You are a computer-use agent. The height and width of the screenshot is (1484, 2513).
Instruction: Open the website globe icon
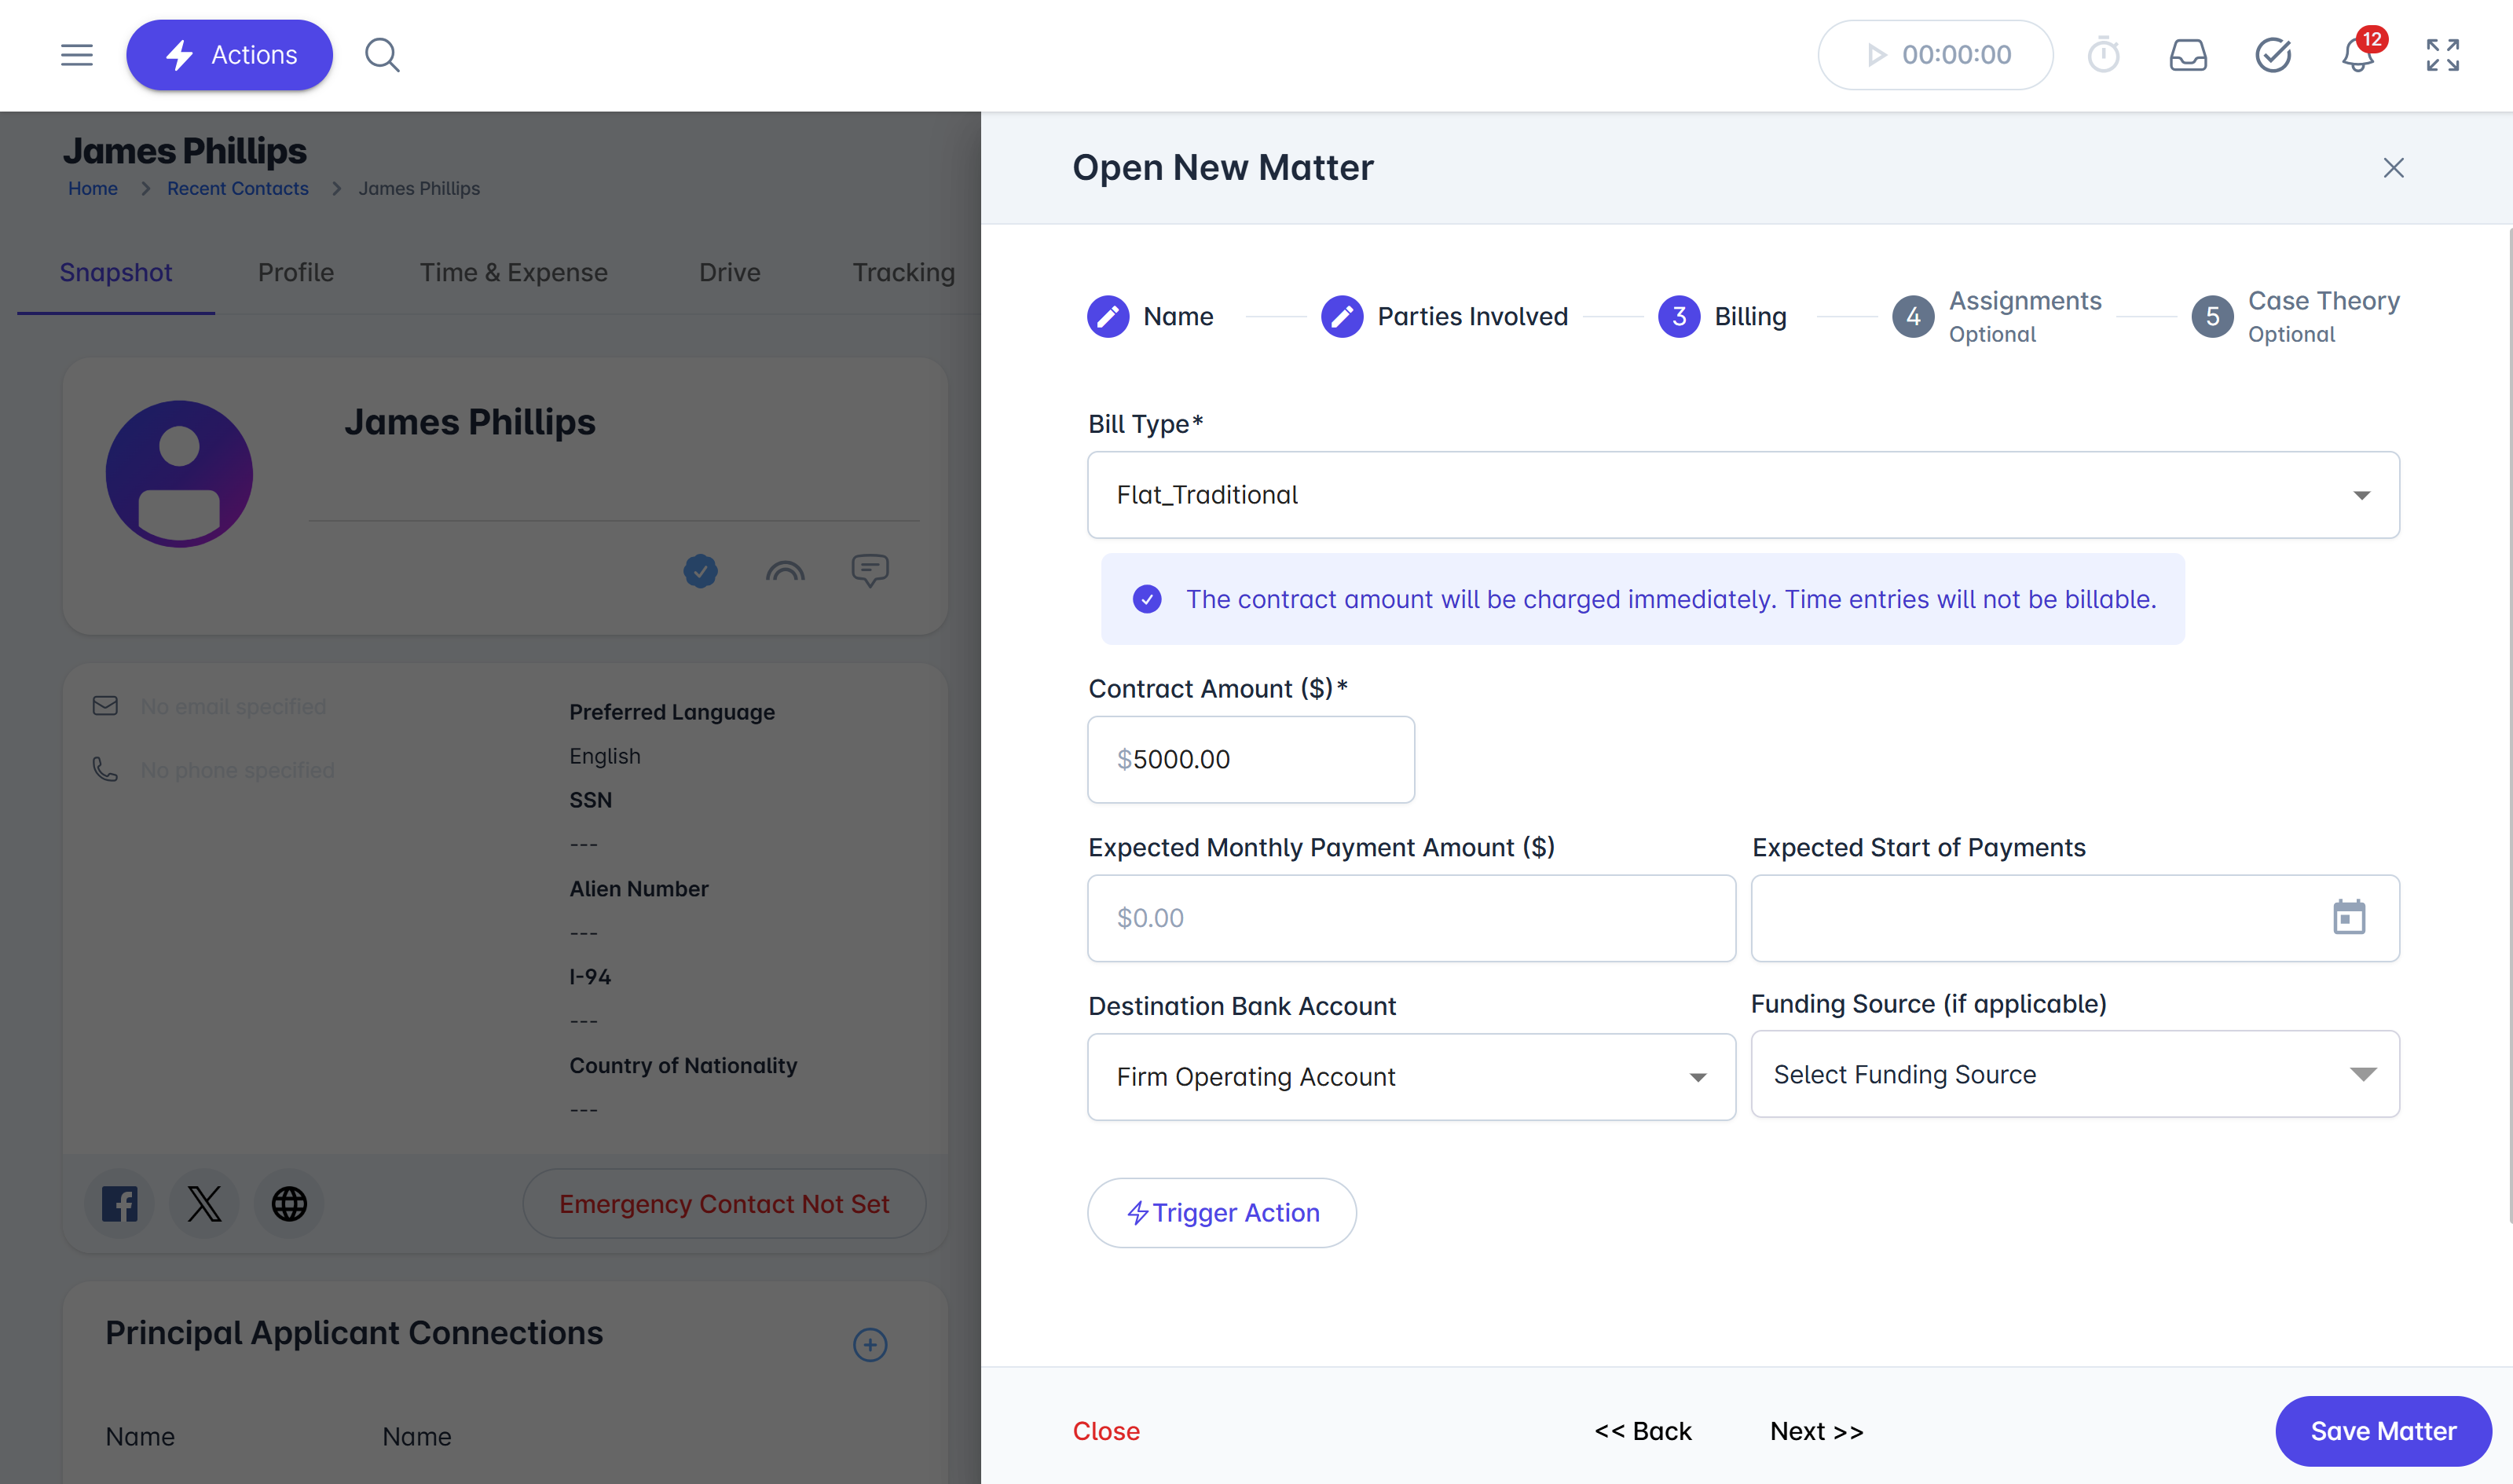(x=289, y=1204)
